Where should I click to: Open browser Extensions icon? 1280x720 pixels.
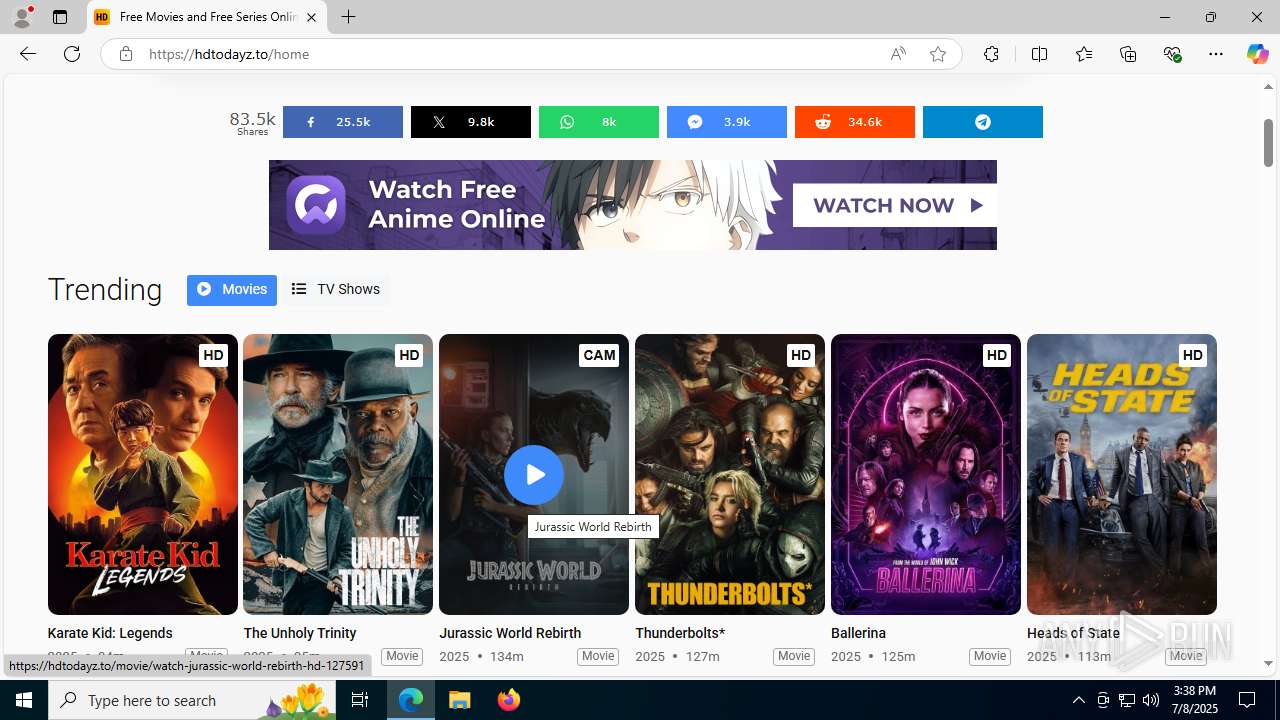point(991,54)
